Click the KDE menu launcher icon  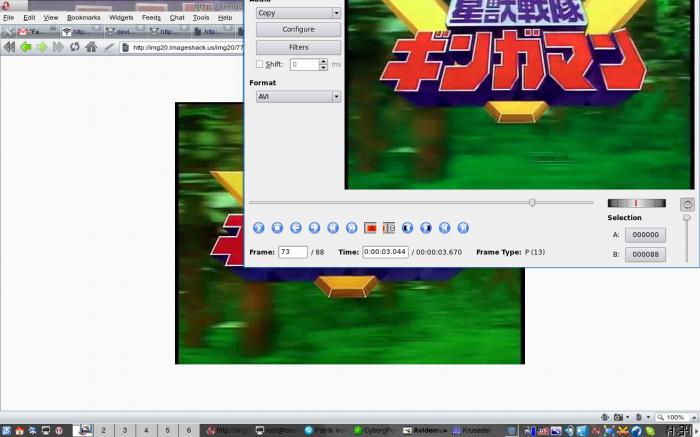(6, 430)
